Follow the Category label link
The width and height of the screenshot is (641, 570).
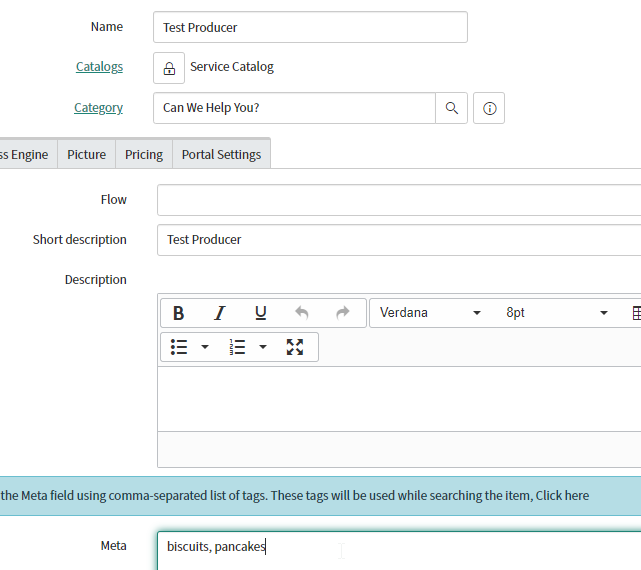(98, 108)
